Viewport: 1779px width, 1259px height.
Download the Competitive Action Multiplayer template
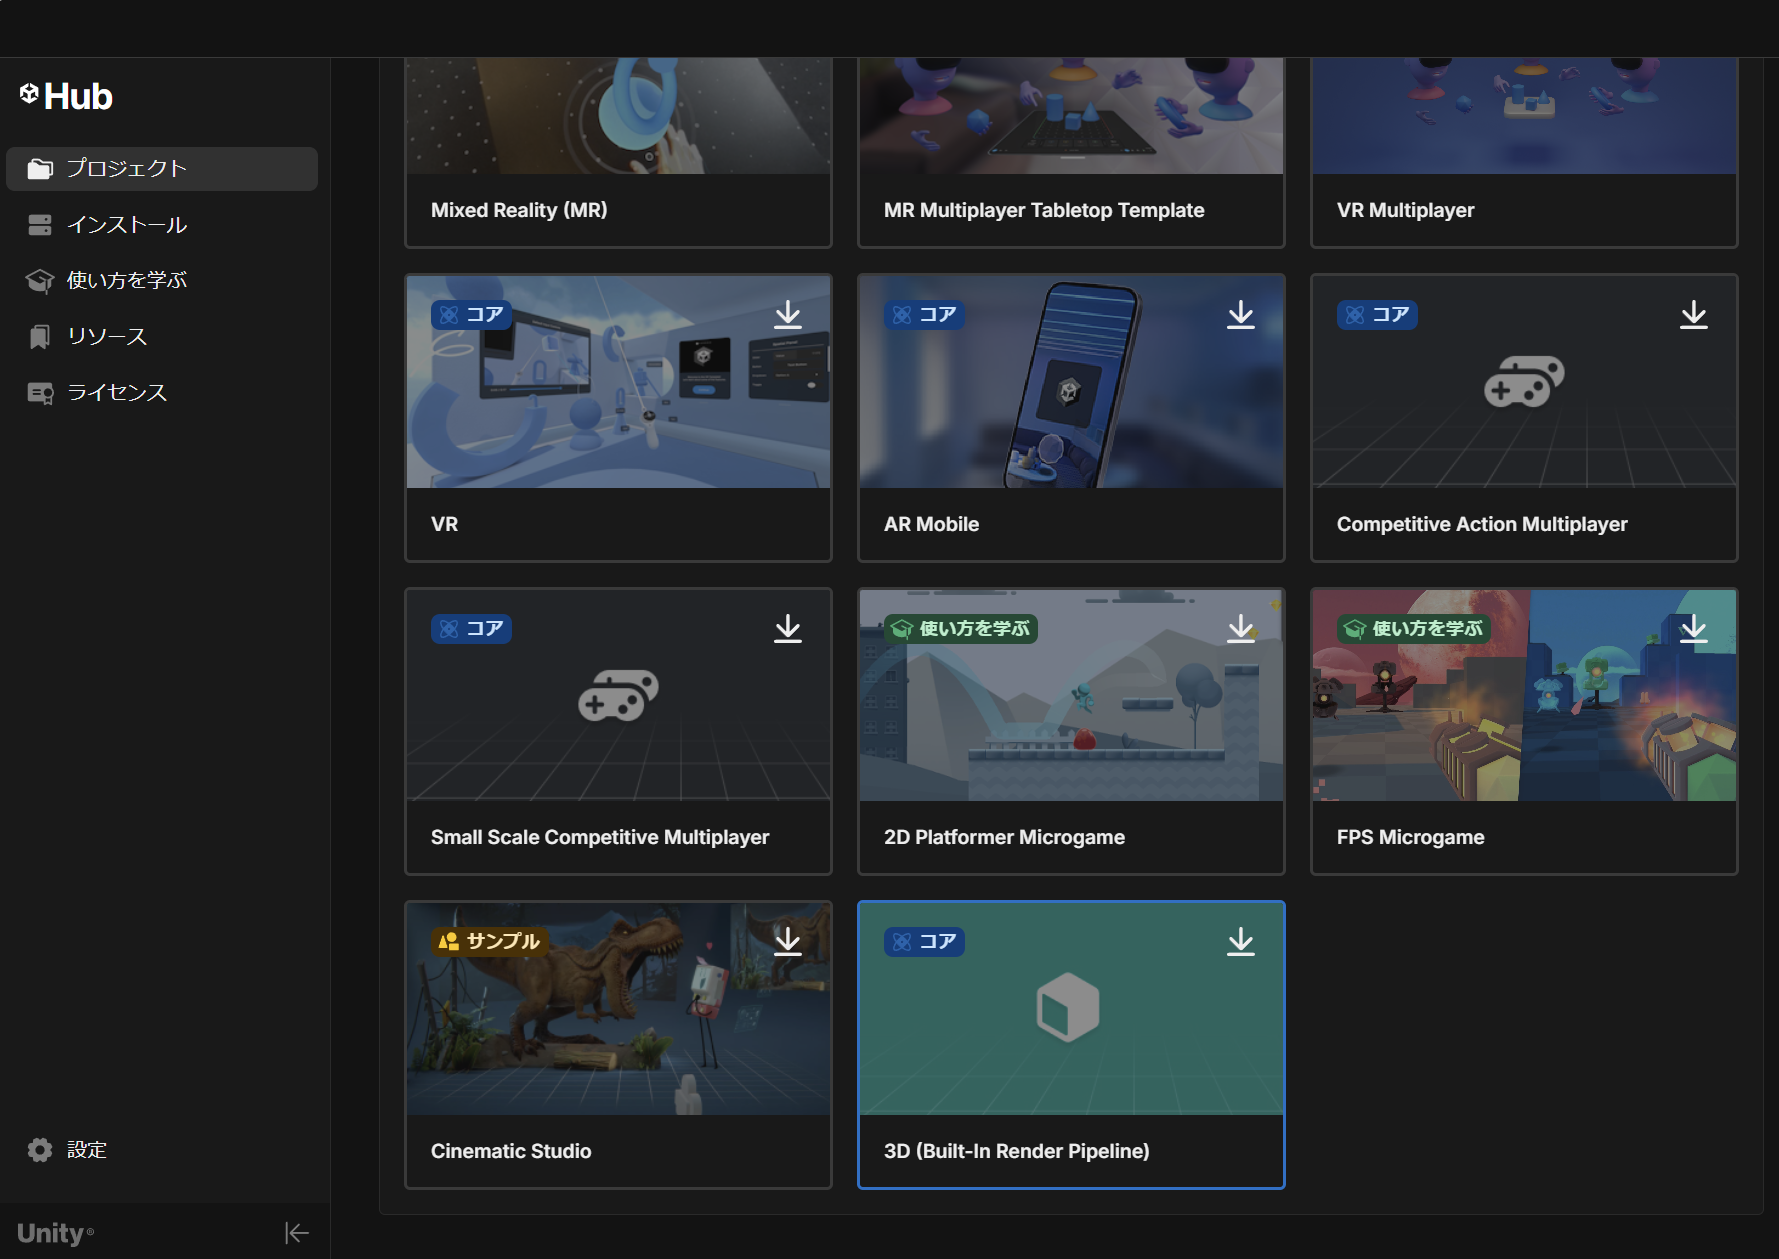tap(1693, 315)
